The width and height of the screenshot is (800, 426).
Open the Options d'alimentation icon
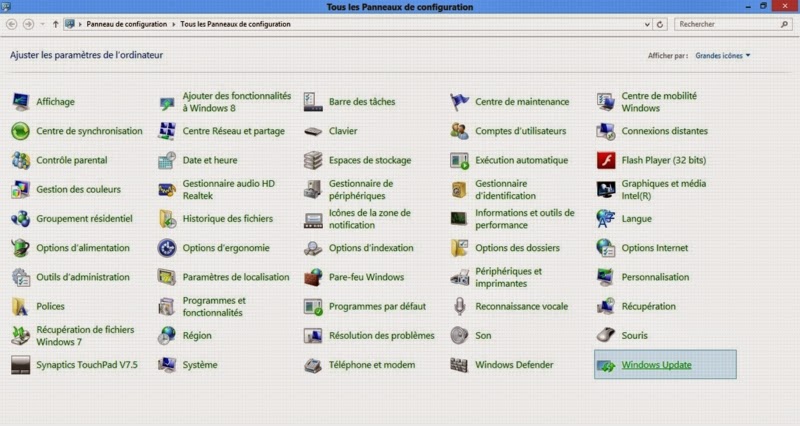click(21, 248)
